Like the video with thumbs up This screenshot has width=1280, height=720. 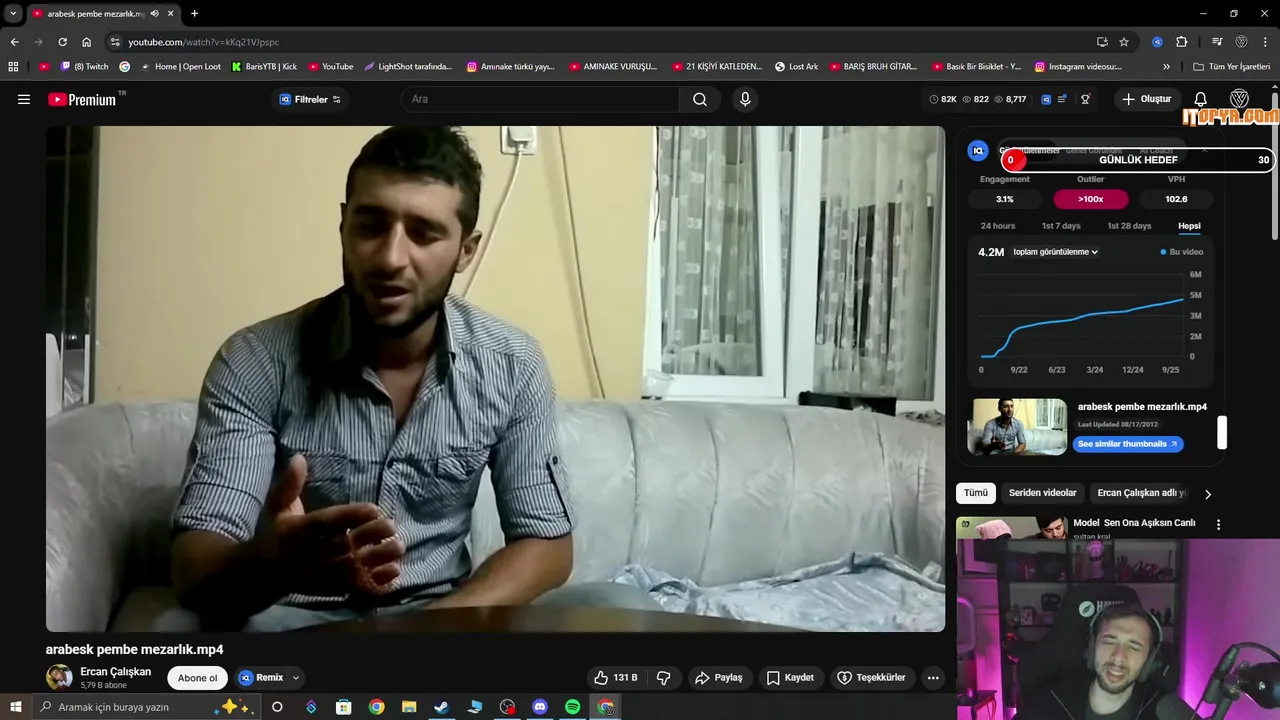point(616,677)
